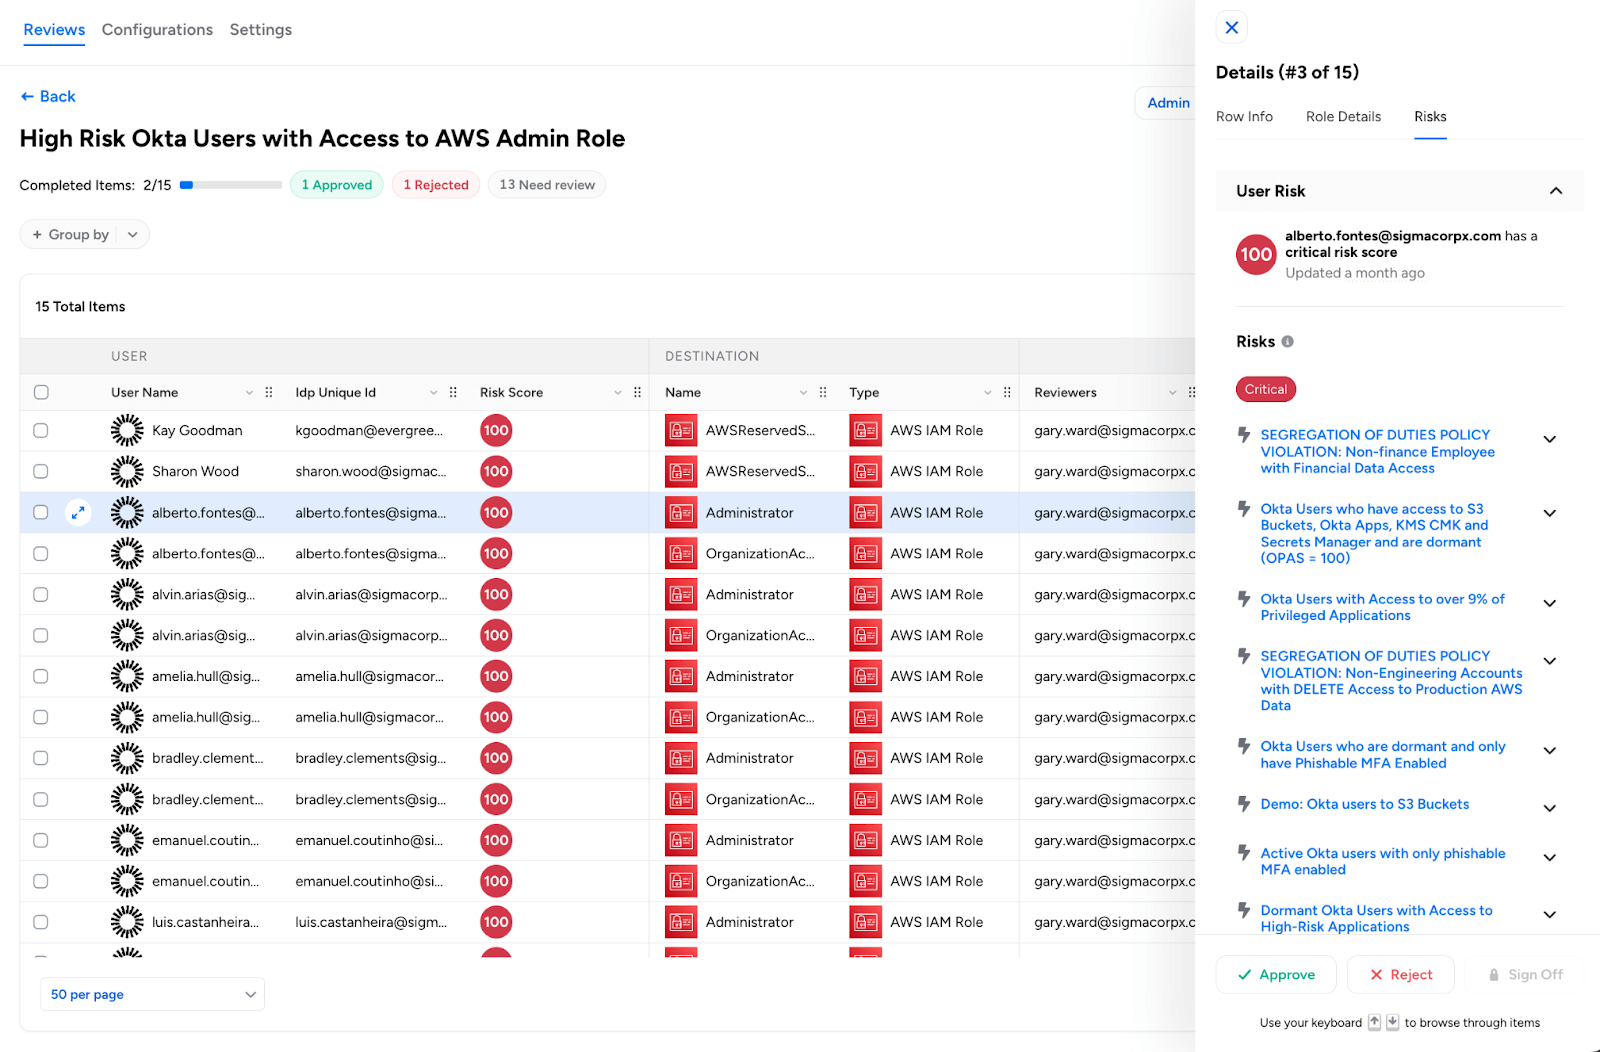The height and width of the screenshot is (1052, 1600).
Task: Click the AWS IAM Role type icon in Sharon Wood row
Action: [x=866, y=472]
